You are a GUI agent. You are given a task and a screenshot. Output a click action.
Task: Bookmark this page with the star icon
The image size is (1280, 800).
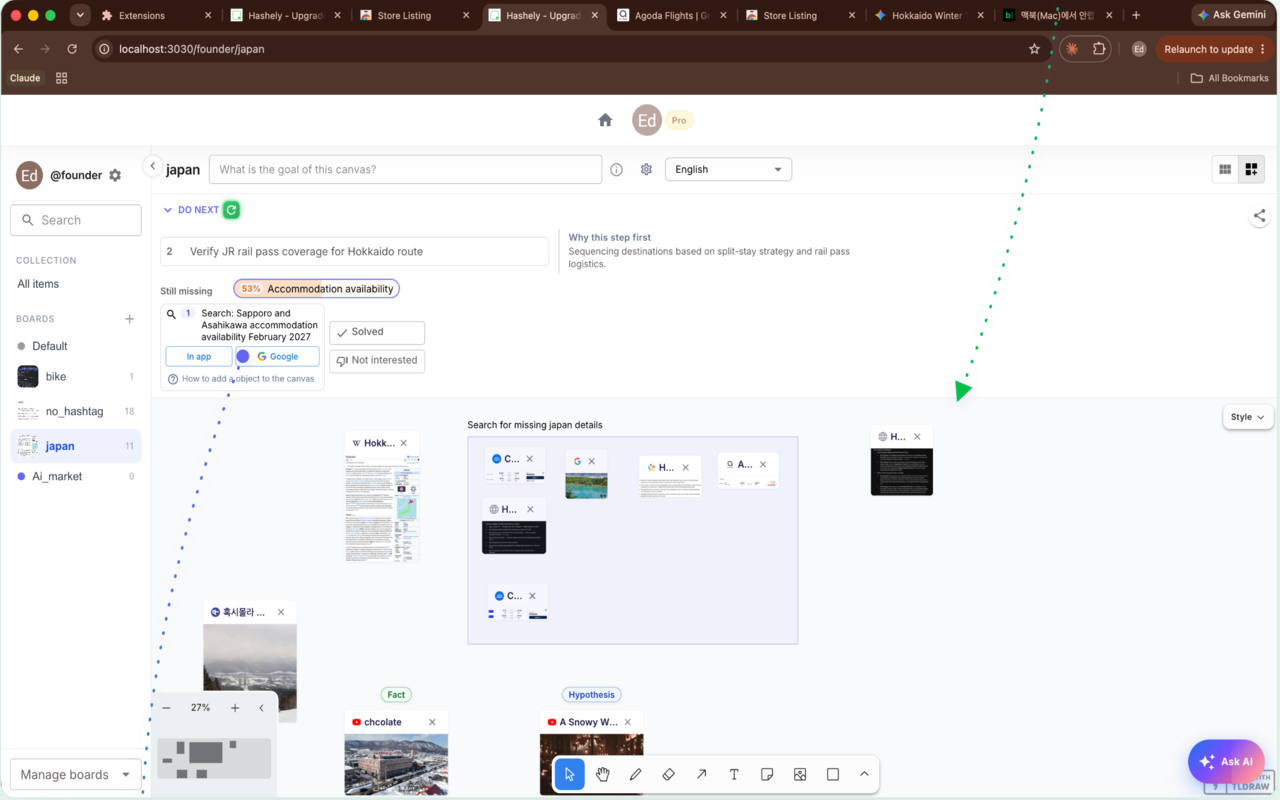pos(1034,49)
